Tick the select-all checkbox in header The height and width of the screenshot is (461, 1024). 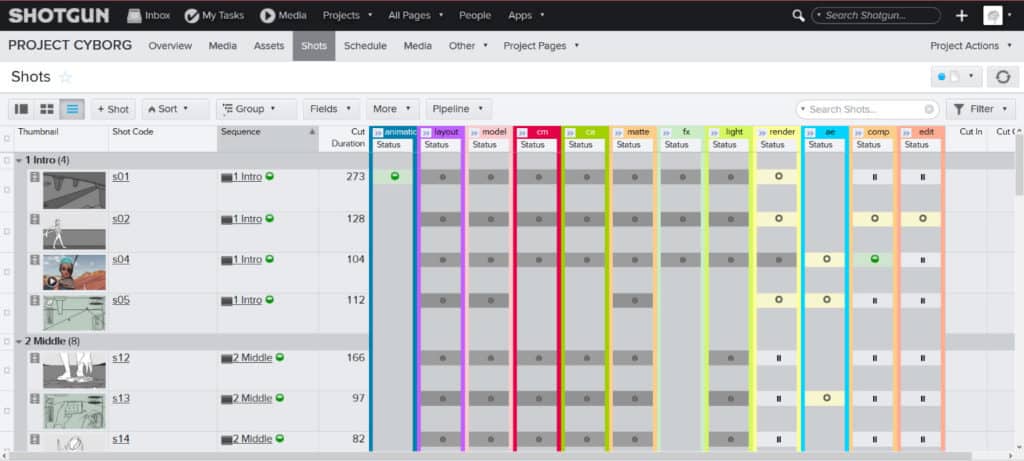(x=7, y=138)
